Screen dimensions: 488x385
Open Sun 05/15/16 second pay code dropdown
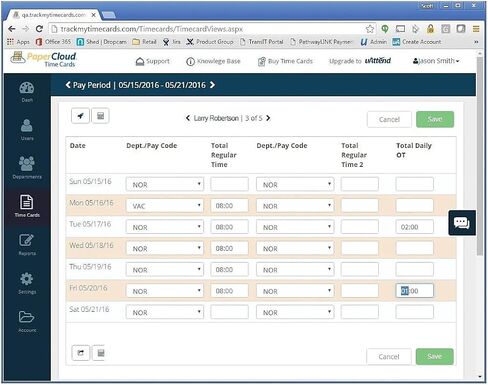click(x=295, y=184)
